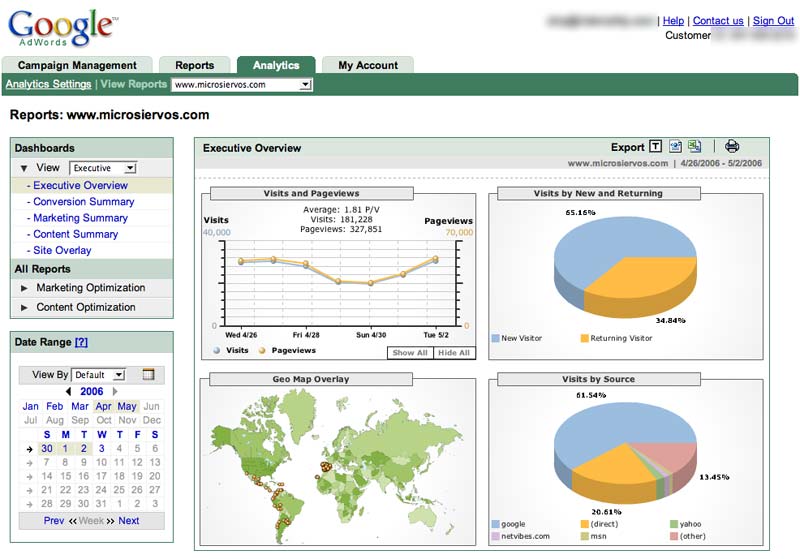The width and height of the screenshot is (800, 559).
Task: Click yahoo green legend swatch
Action: pyautogui.click(x=673, y=524)
